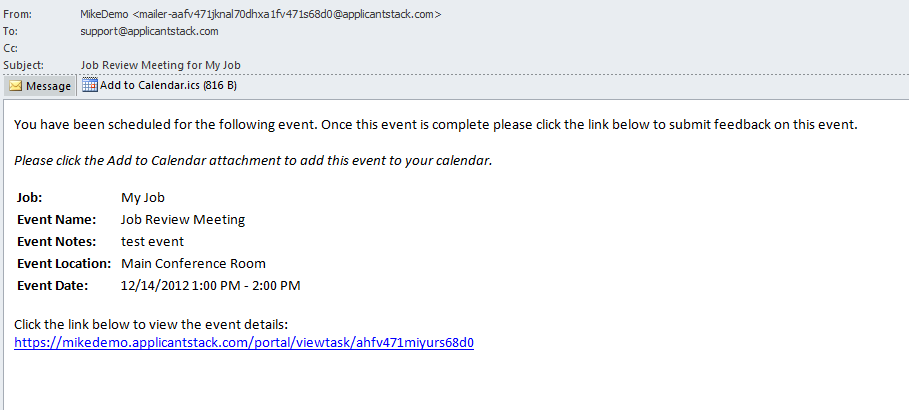Click the empty Cc field label
The image size is (909, 410).
click(x=11, y=48)
